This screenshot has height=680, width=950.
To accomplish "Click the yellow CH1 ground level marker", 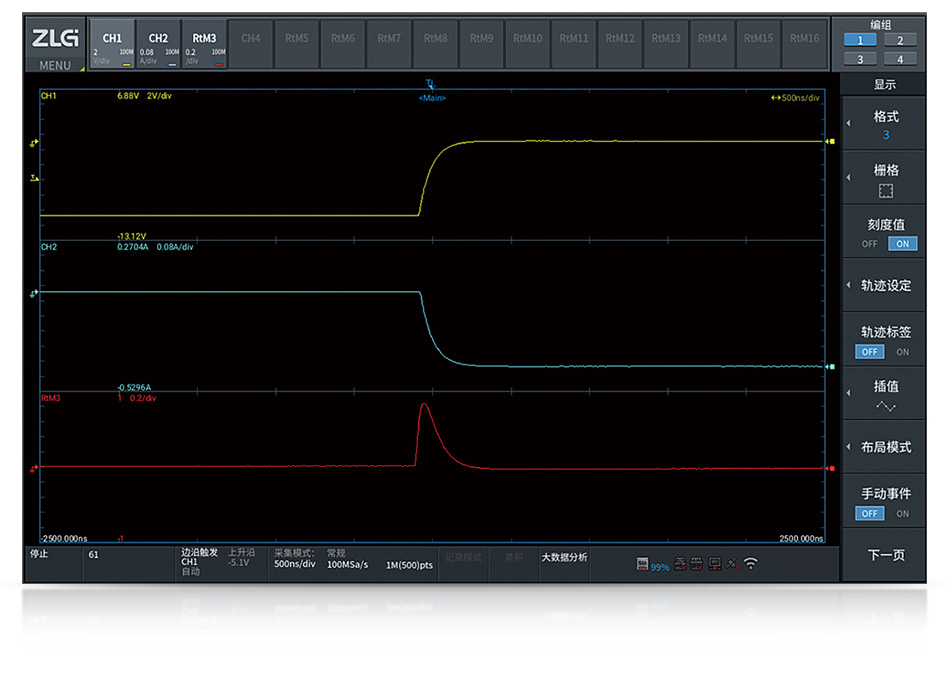I will pyautogui.click(x=34, y=142).
